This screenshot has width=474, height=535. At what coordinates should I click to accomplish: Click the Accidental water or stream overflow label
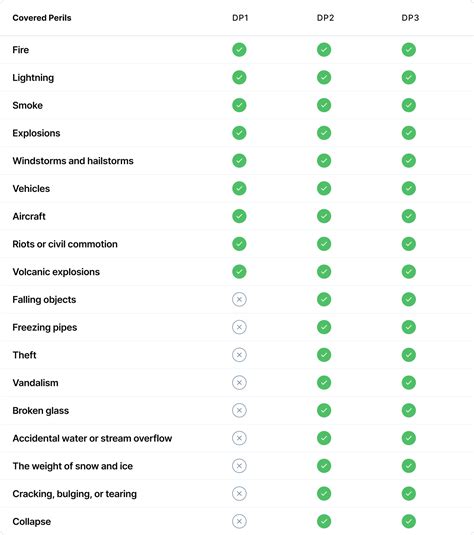tap(92, 438)
